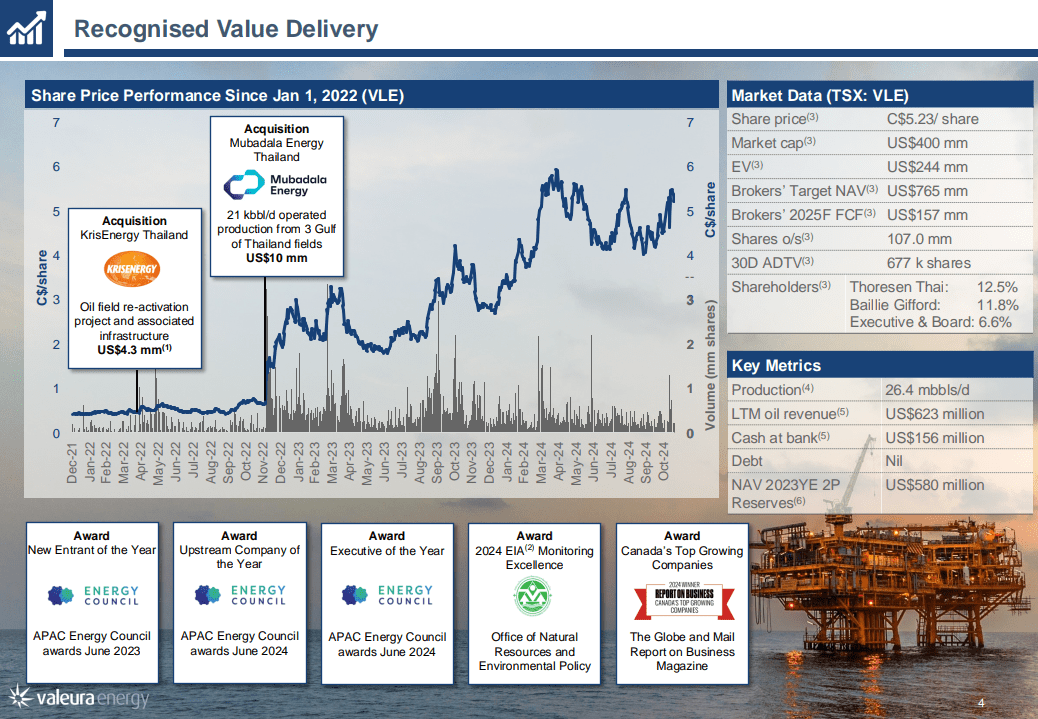Click the US$10 mm value in Mubadala callout
Screen dimensions: 1038x719
pyautogui.click(x=276, y=258)
